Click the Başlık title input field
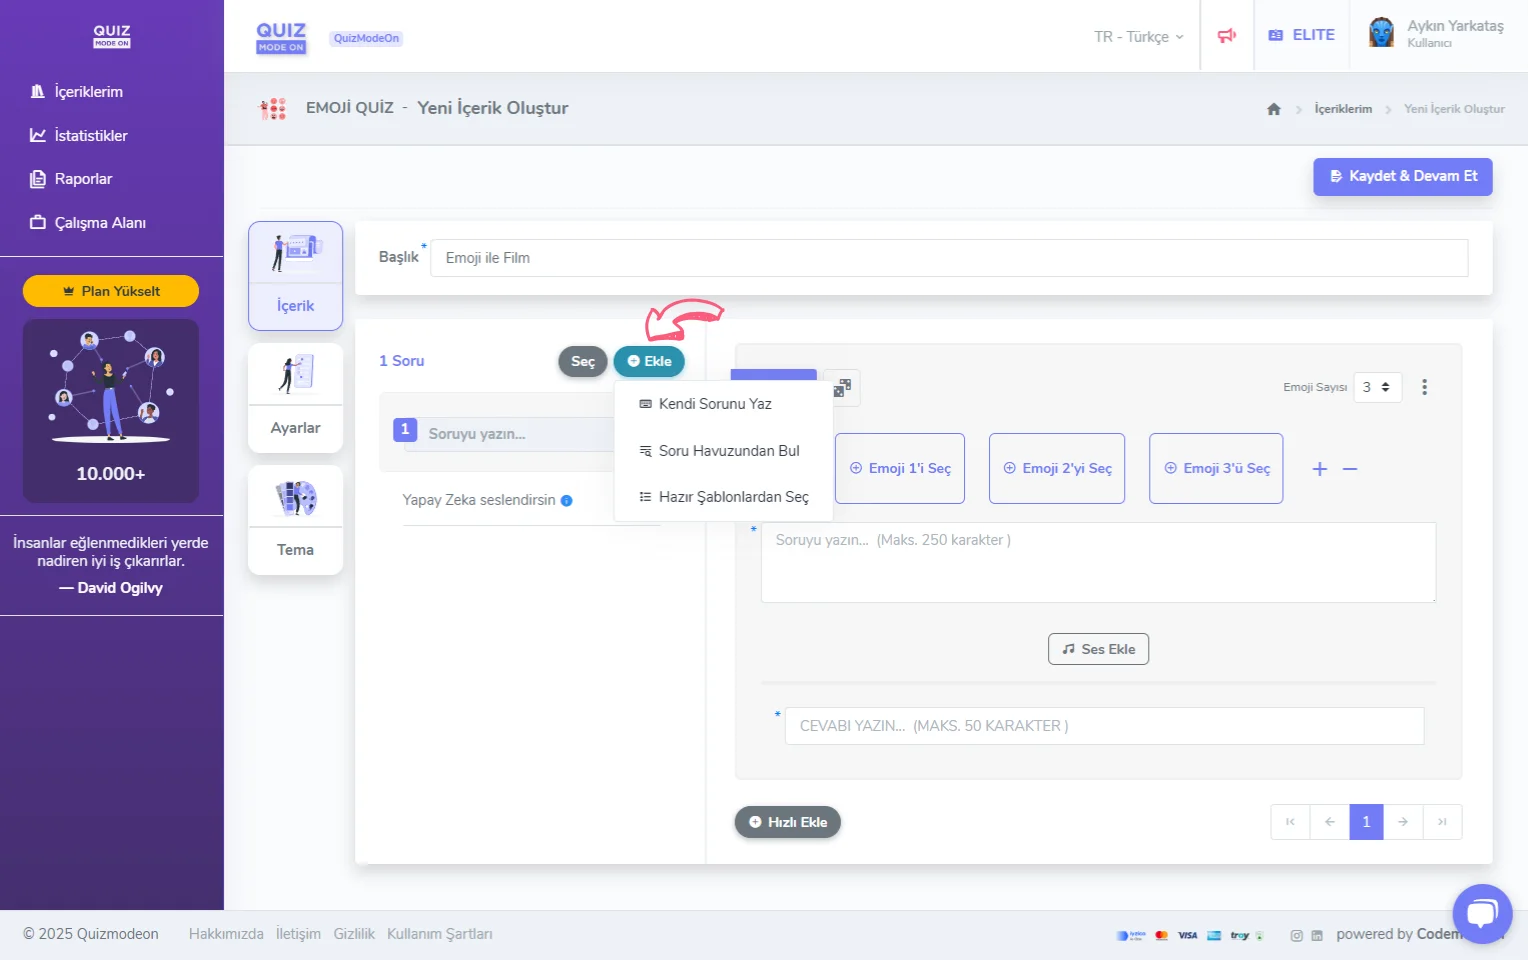The width and height of the screenshot is (1528, 960). click(x=948, y=258)
